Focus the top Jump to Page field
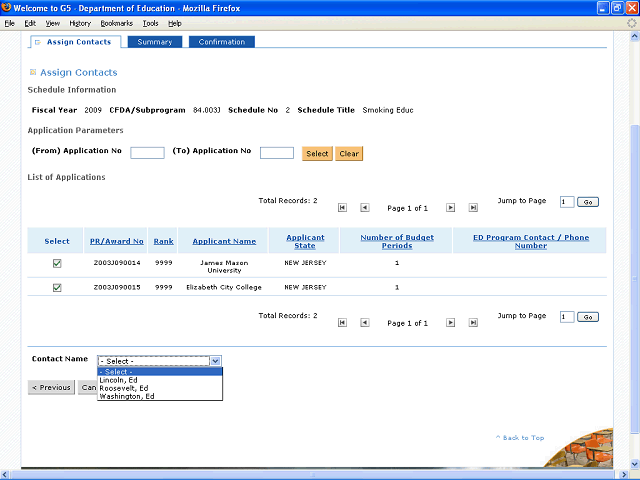640x480 pixels. [567, 202]
